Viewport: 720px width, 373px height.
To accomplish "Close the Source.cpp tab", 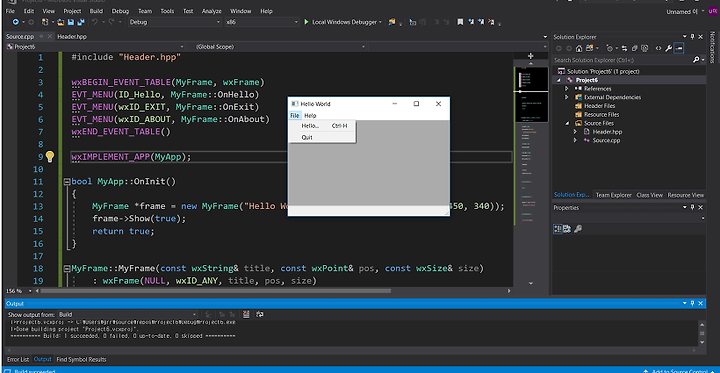I will coord(50,37).
